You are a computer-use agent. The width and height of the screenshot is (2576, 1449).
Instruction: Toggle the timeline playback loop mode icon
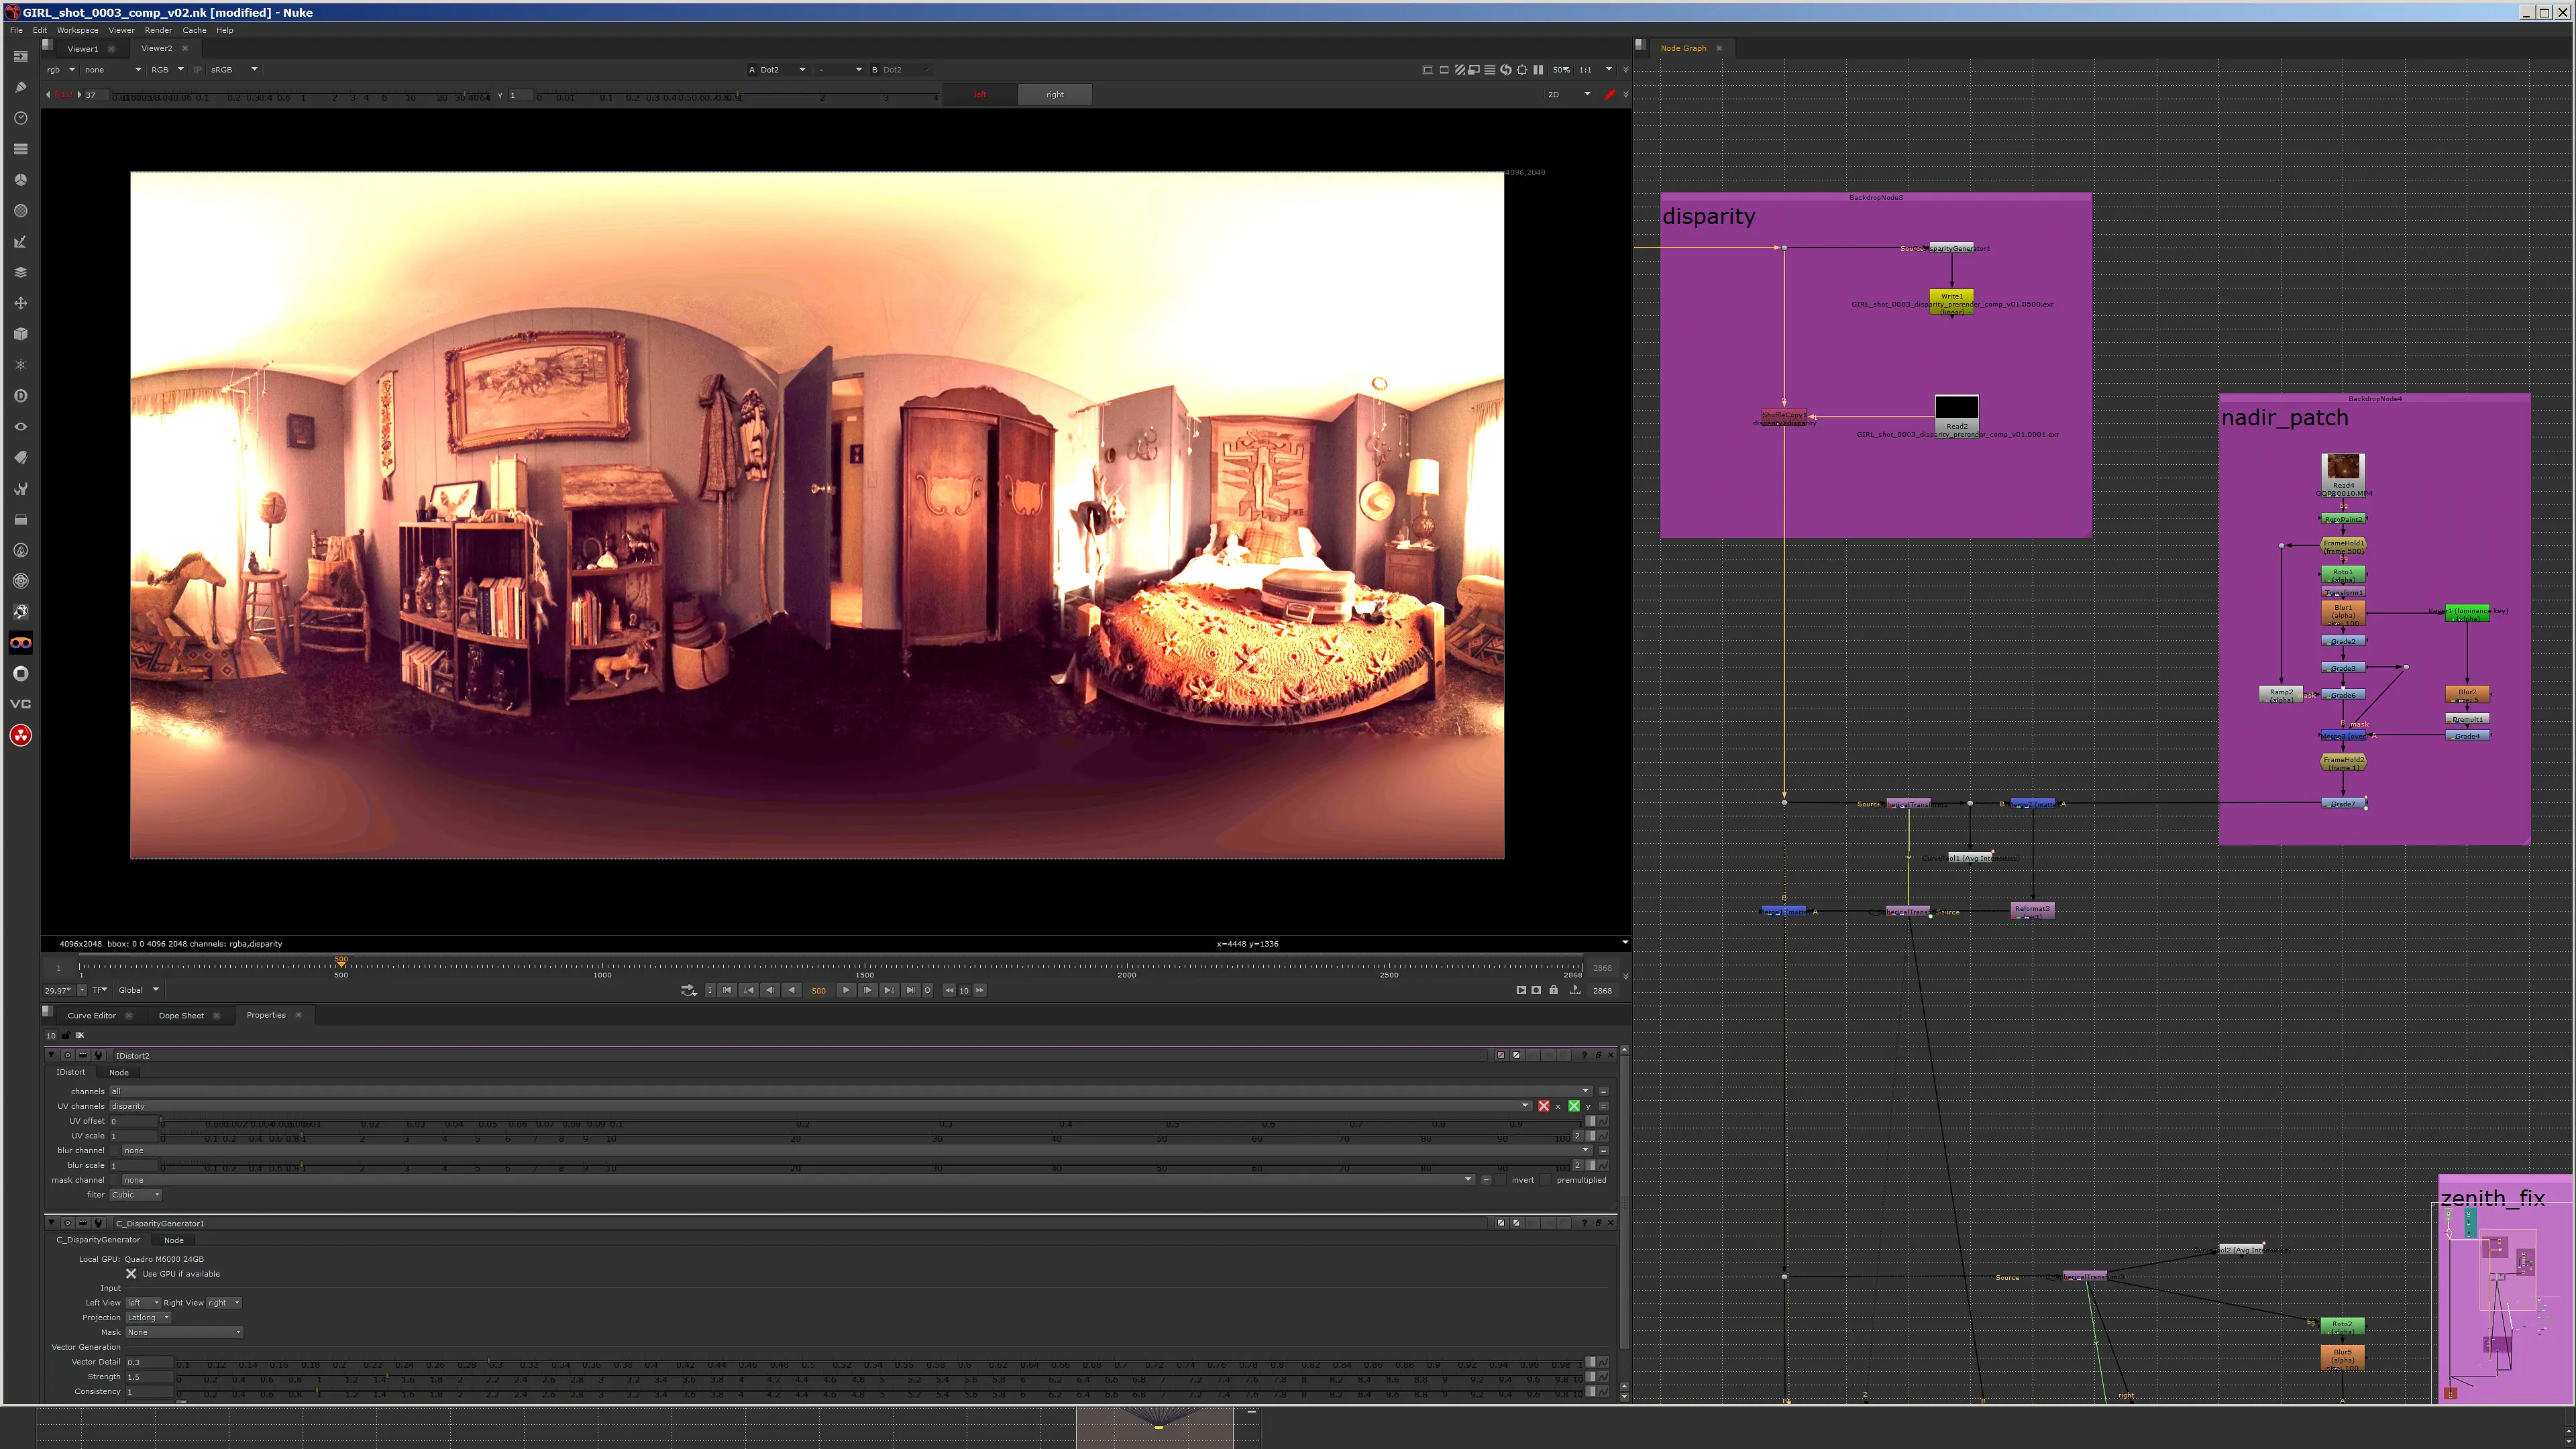click(688, 990)
